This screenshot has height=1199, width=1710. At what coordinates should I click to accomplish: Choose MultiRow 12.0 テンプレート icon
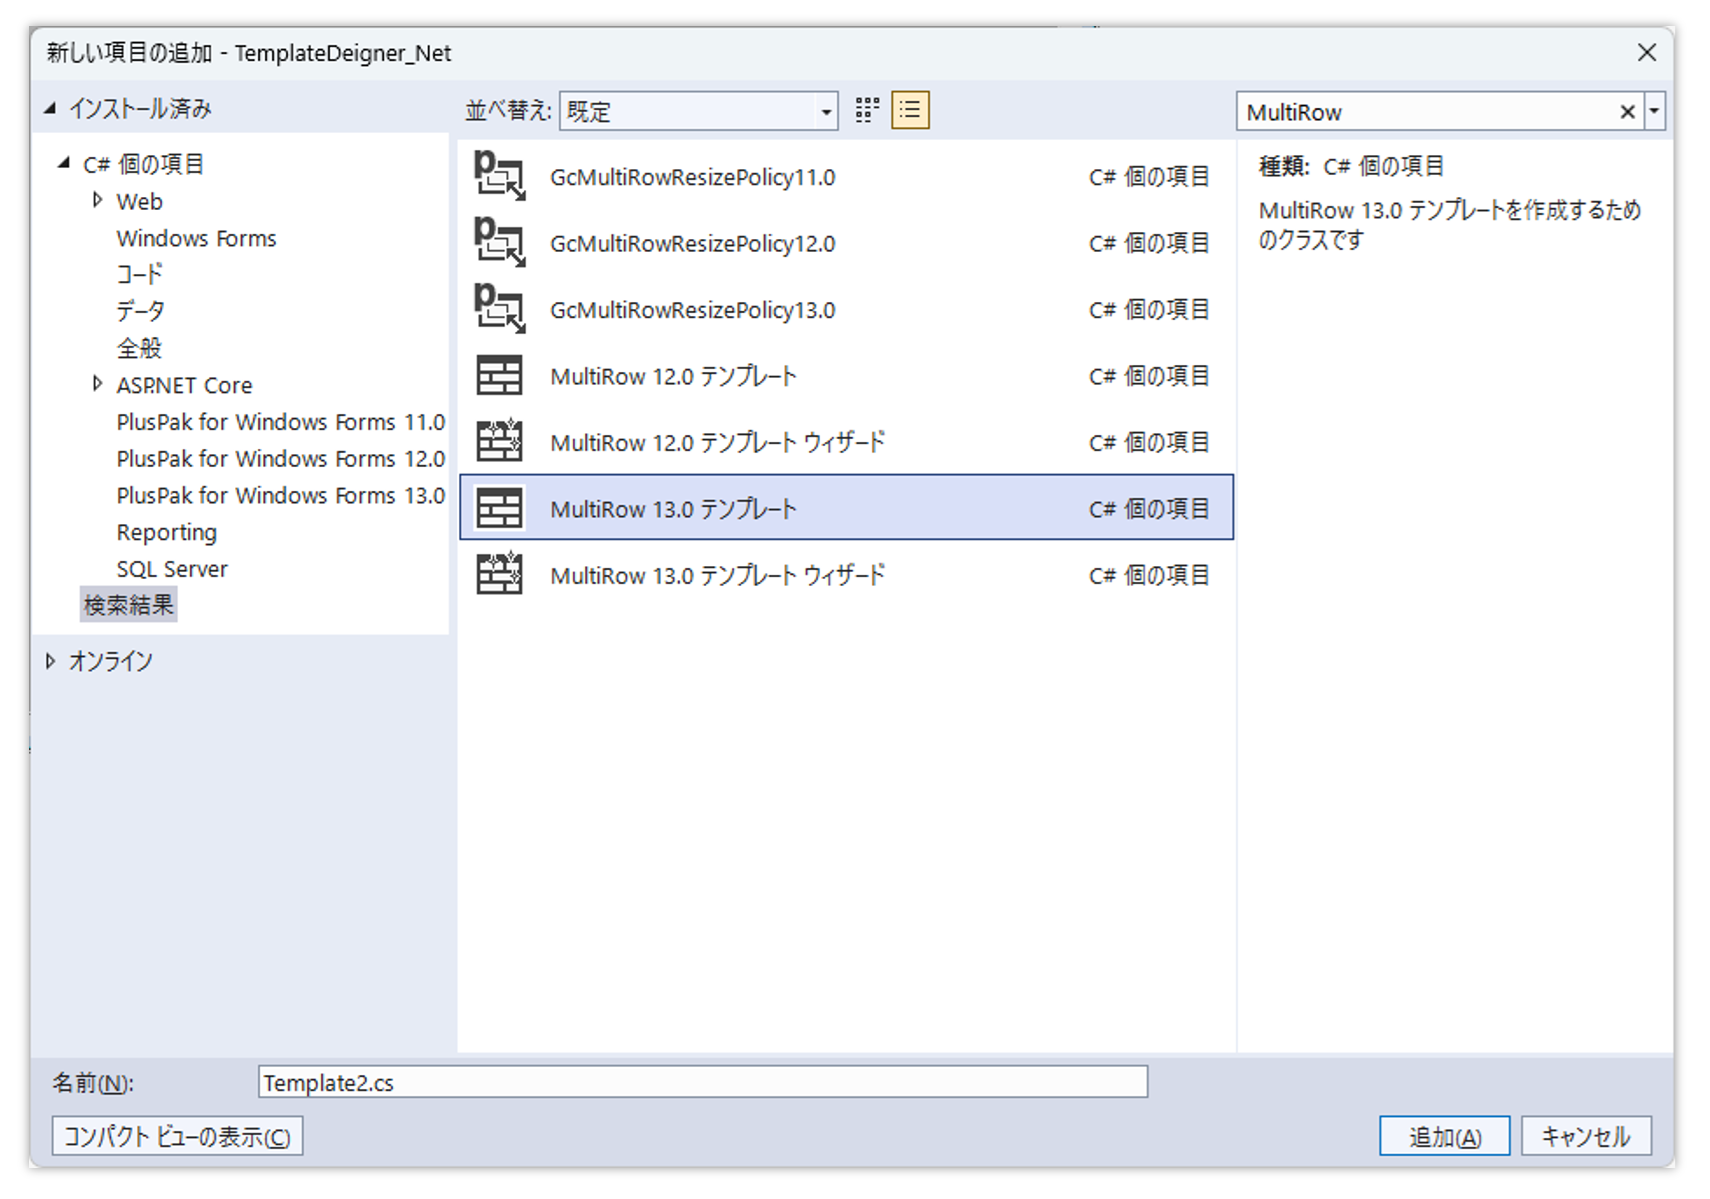[499, 376]
